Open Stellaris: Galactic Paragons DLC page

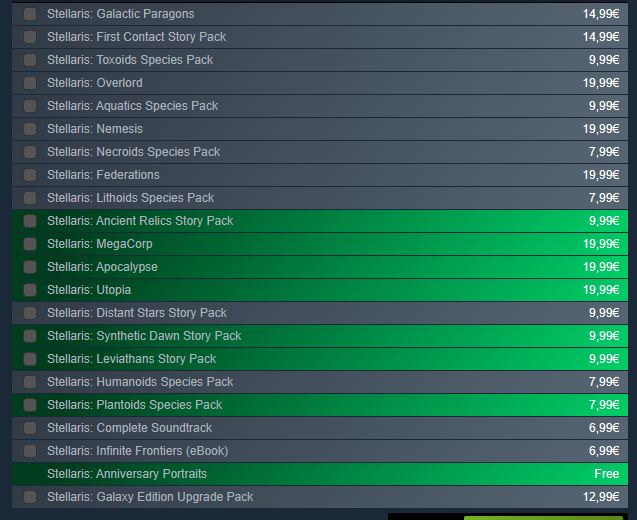coord(121,14)
